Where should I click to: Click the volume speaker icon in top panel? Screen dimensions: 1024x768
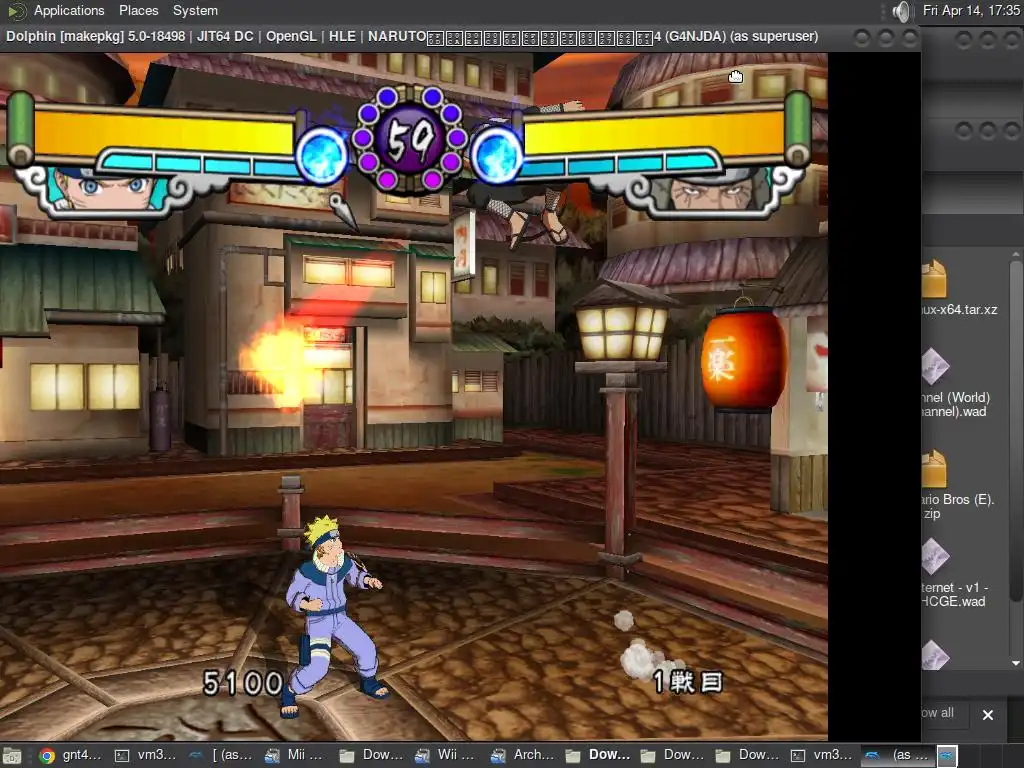coord(901,11)
